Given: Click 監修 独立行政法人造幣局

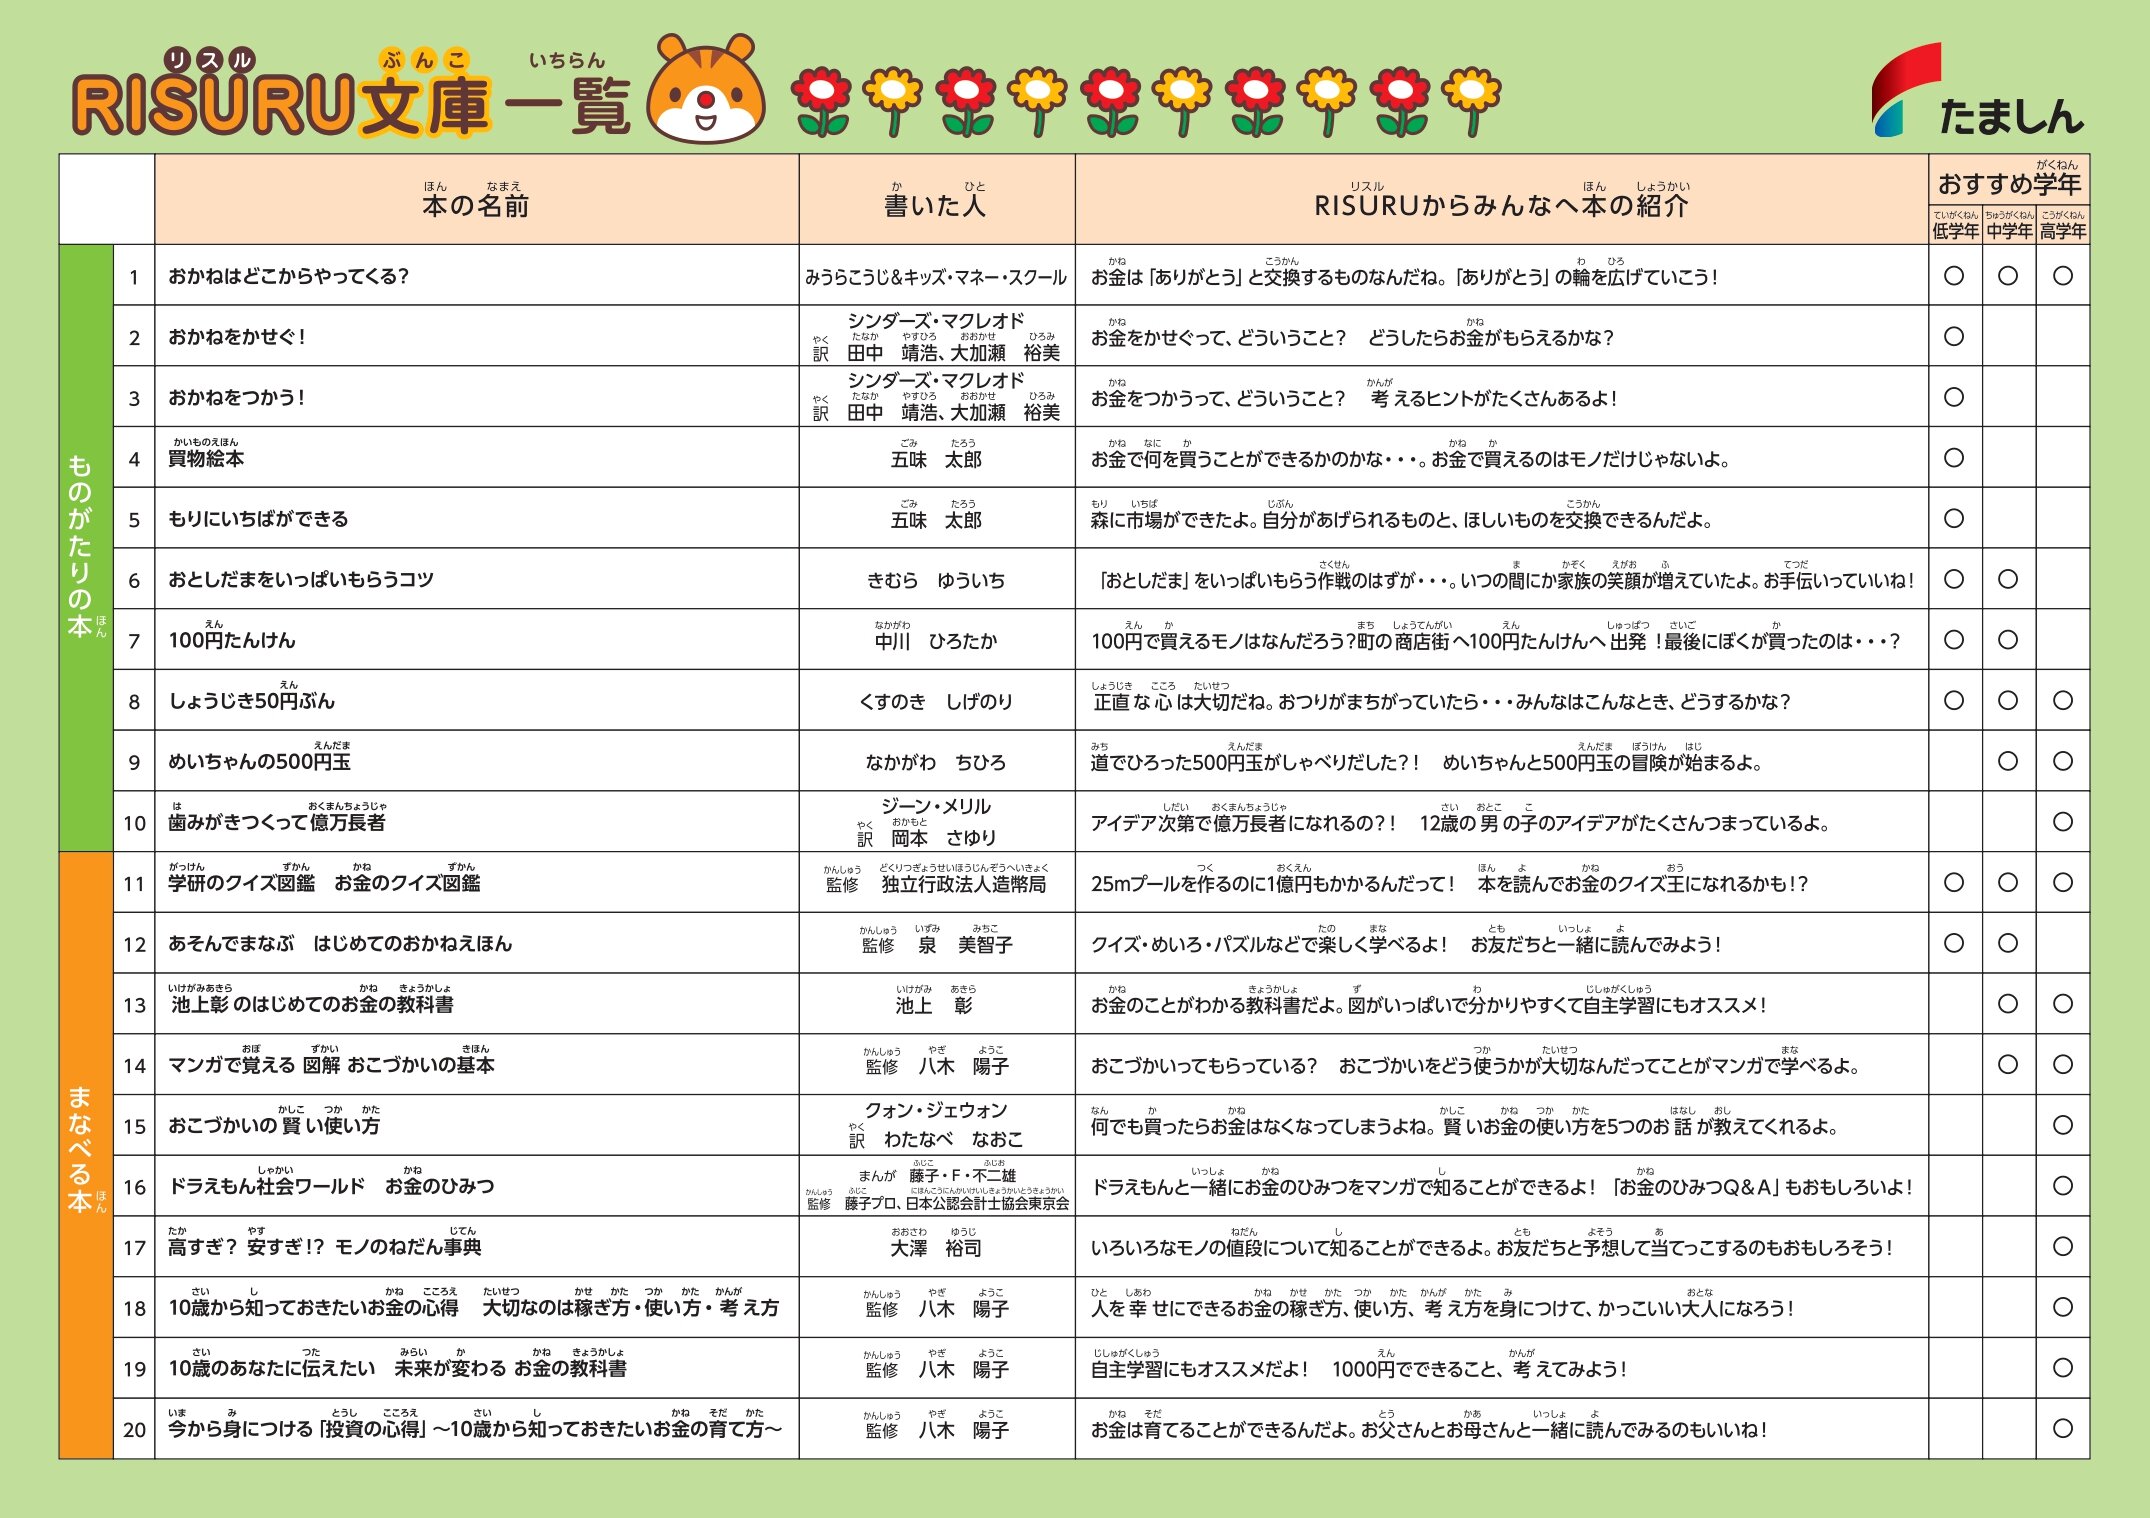Looking at the screenshot, I should (x=936, y=879).
